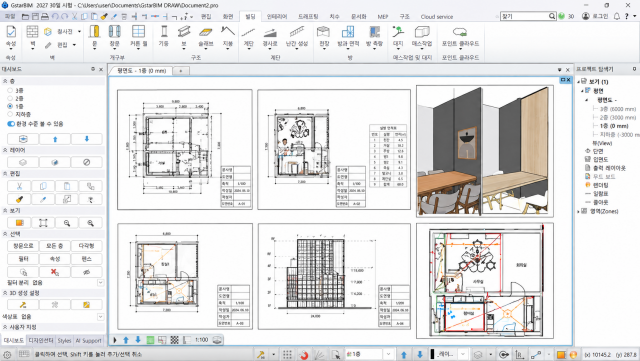
Task: Click the black layer color swatch in status bar
Action: pos(432,354)
